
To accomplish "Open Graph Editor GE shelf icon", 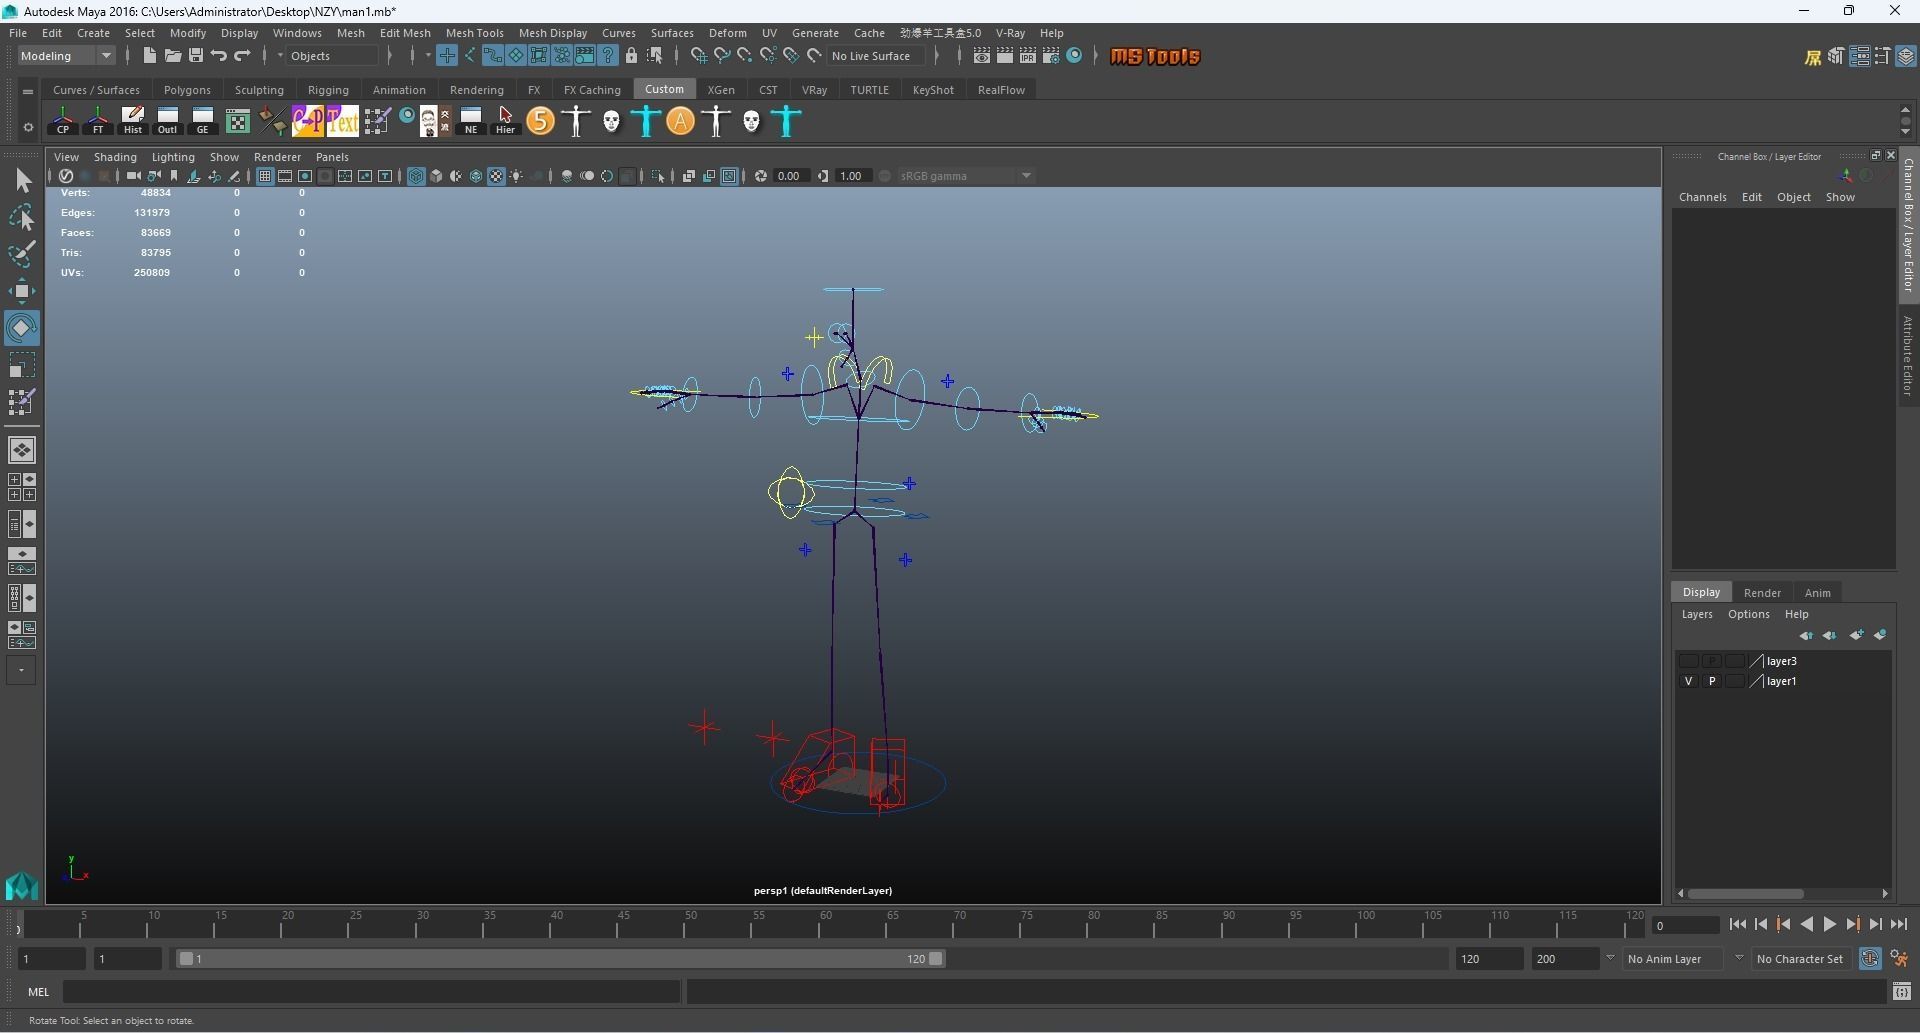I will pos(203,121).
